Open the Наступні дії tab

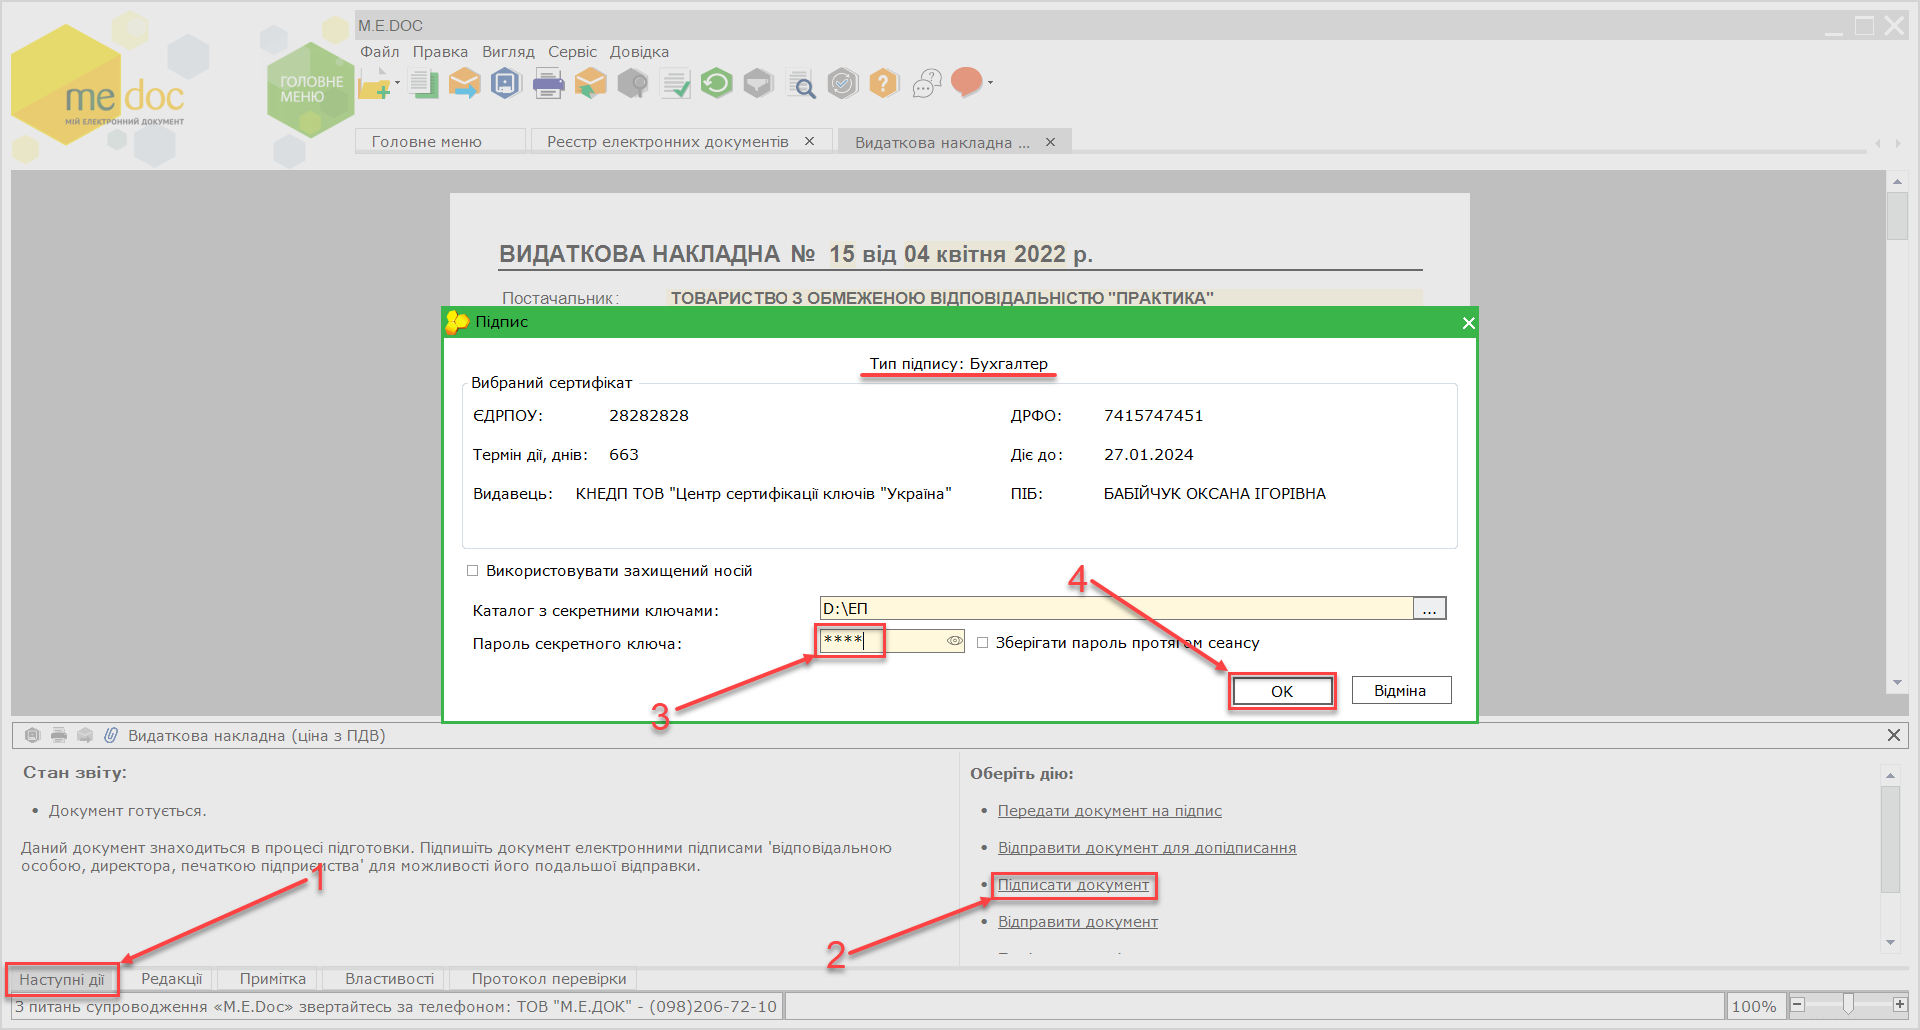pos(62,980)
